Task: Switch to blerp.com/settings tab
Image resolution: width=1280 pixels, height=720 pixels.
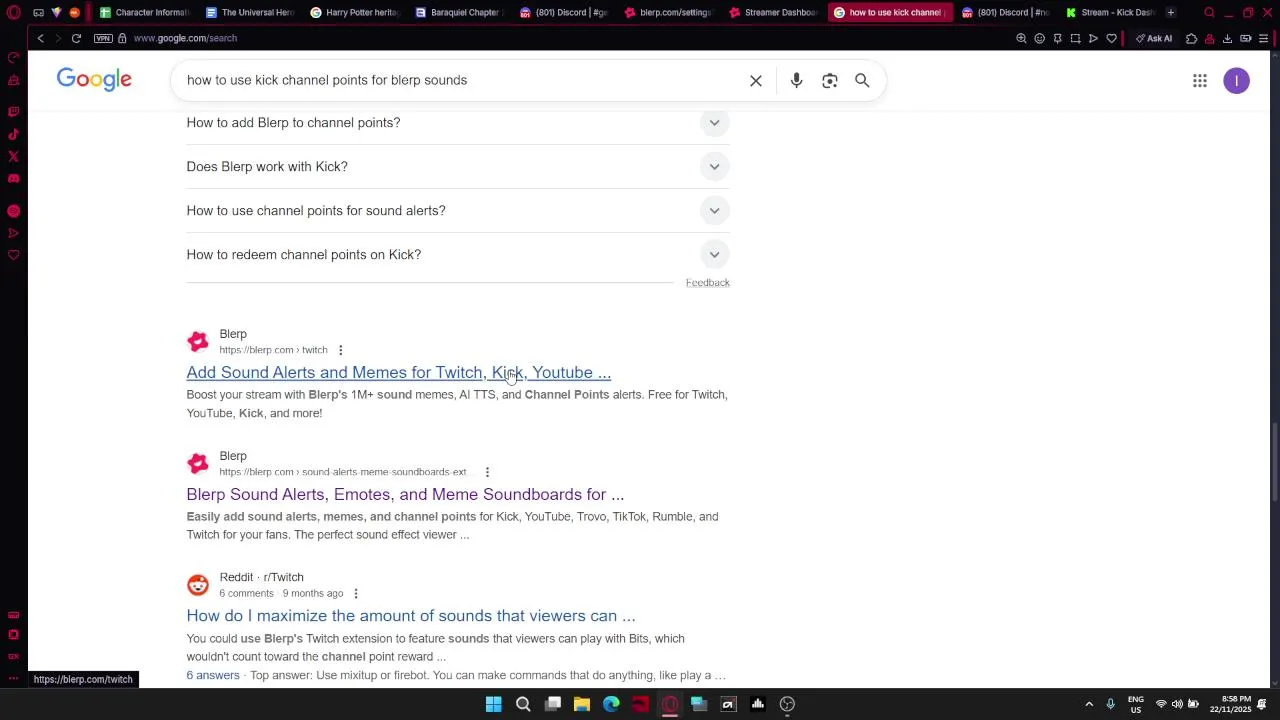Action: pos(670,12)
